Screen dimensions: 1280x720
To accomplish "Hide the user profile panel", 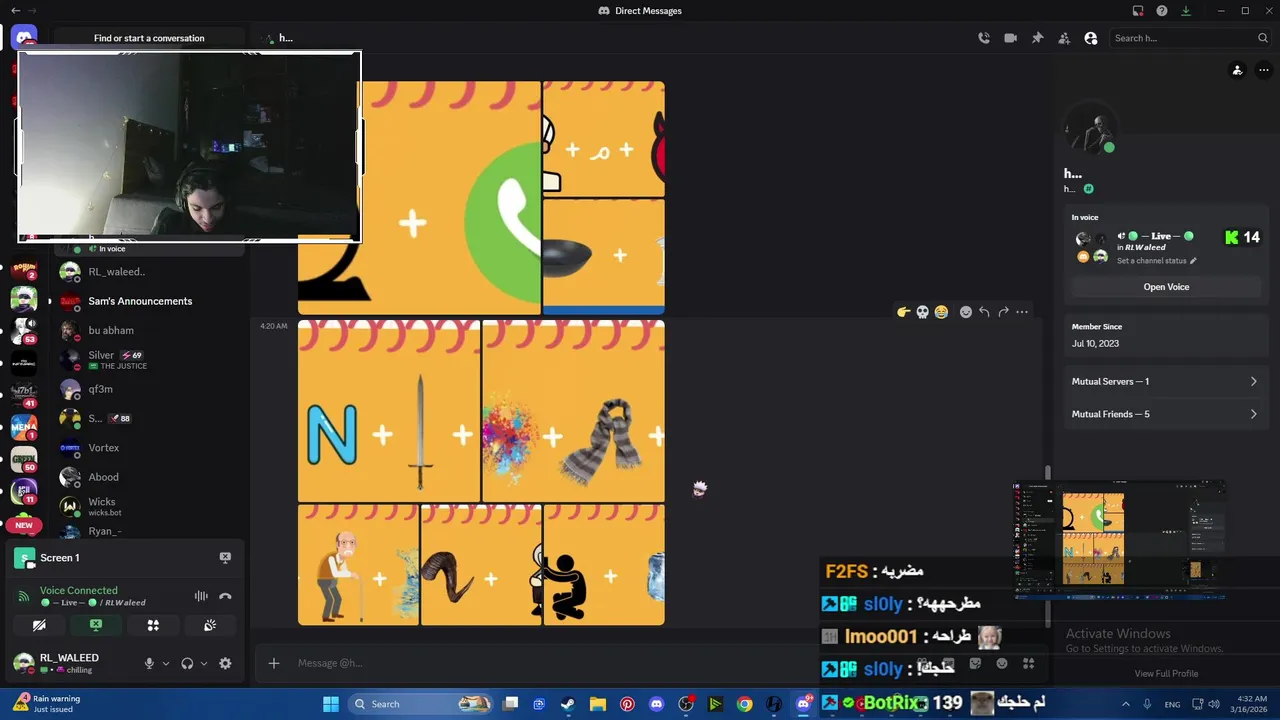I will (1091, 38).
